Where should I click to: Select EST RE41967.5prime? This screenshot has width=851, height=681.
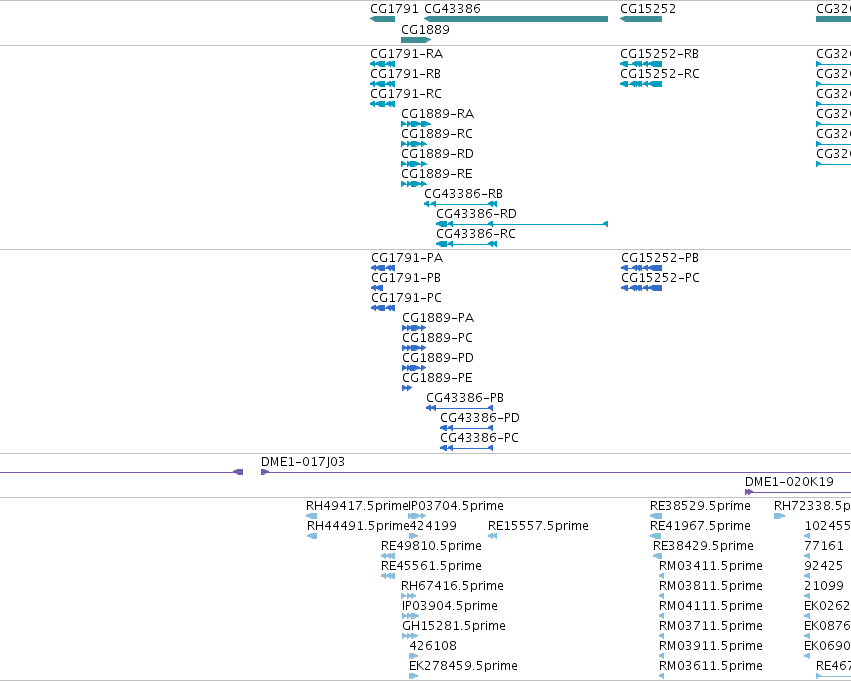[700, 526]
